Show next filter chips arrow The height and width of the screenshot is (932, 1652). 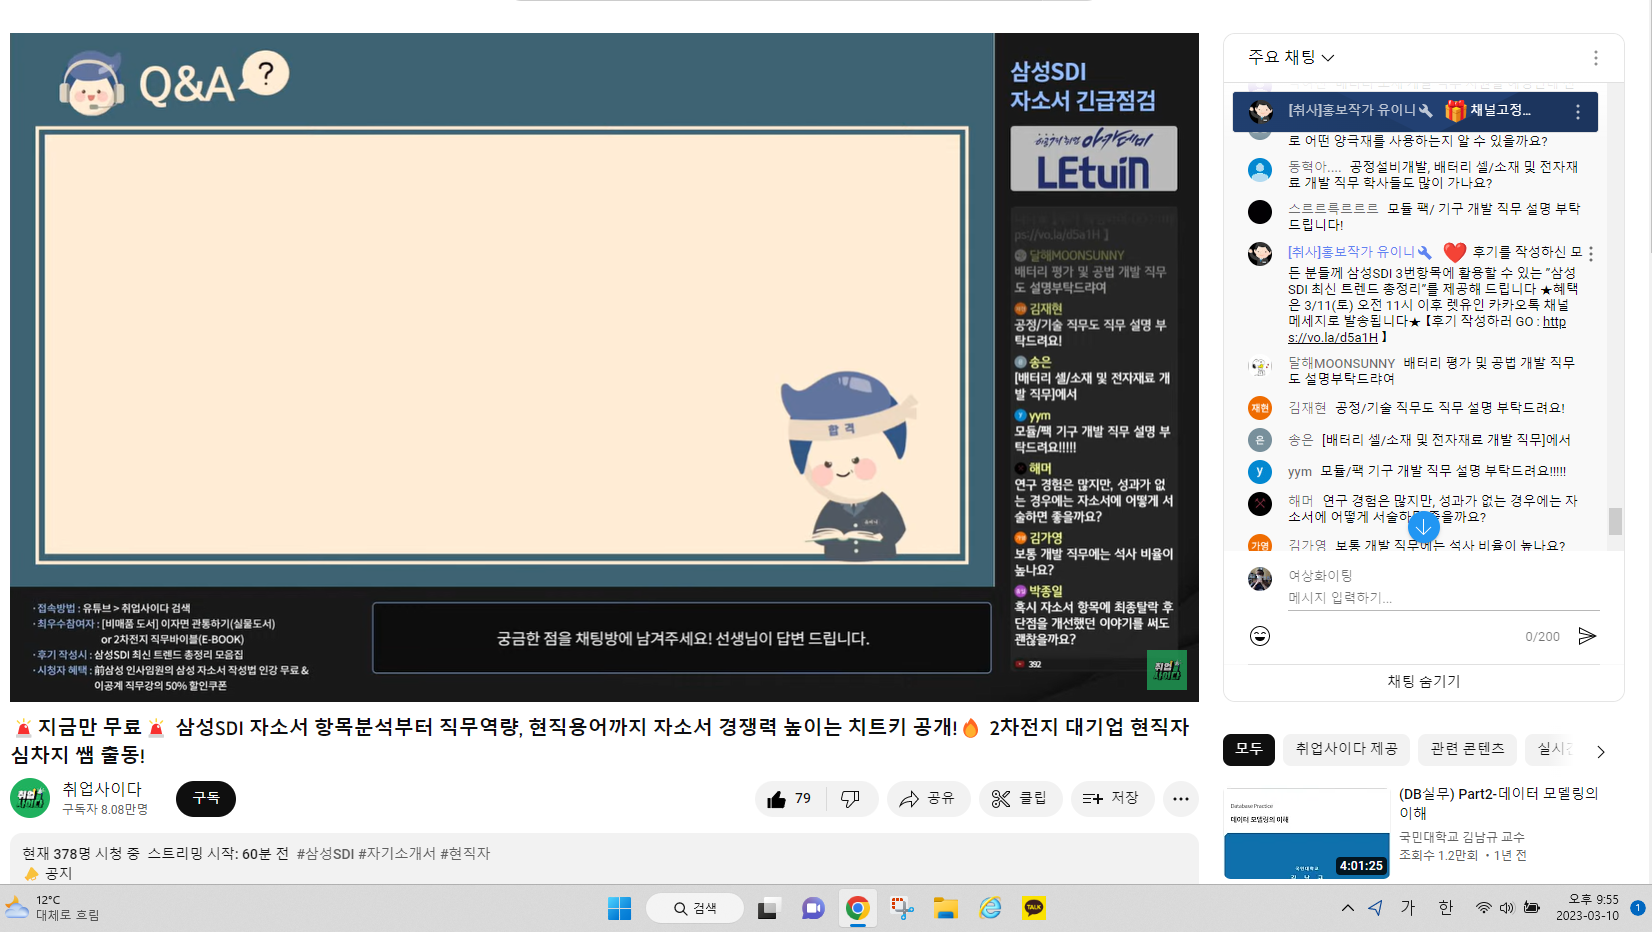[x=1600, y=751]
